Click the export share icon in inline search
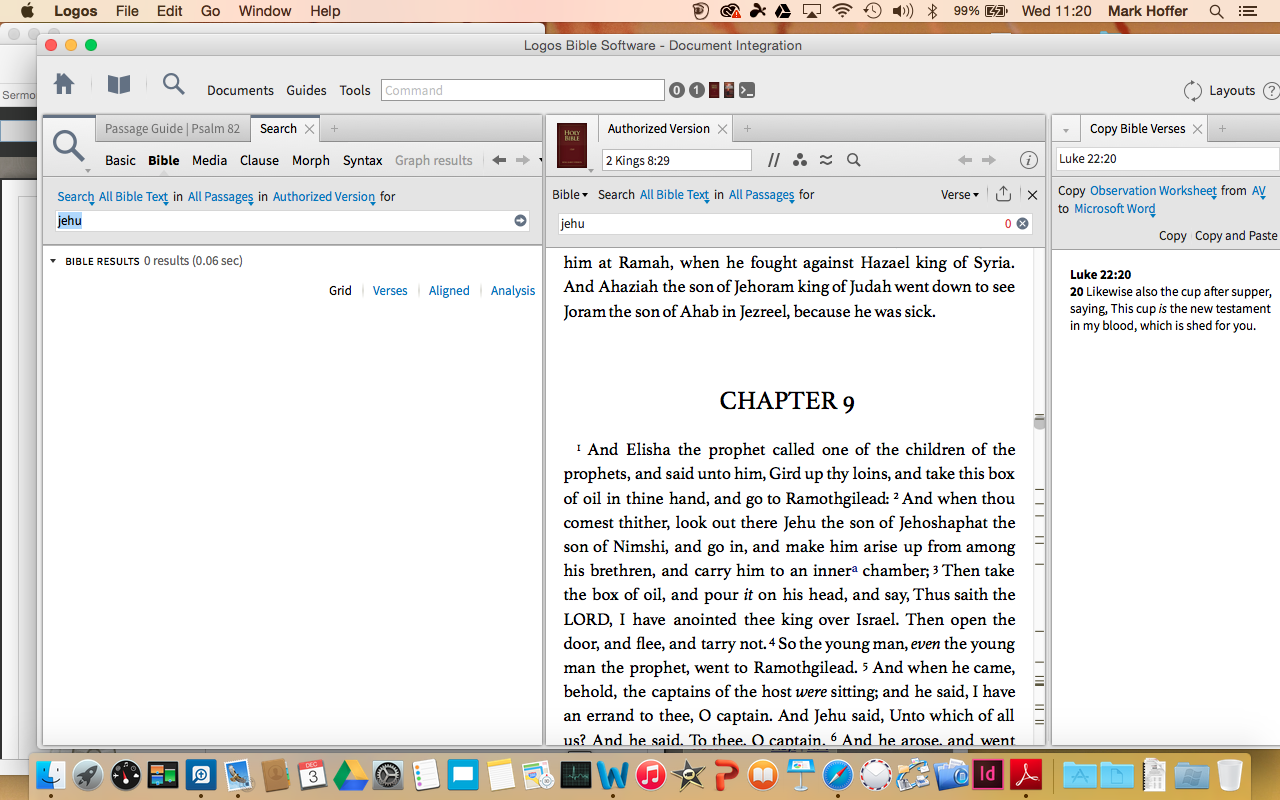The width and height of the screenshot is (1280, 800). tap(1003, 194)
